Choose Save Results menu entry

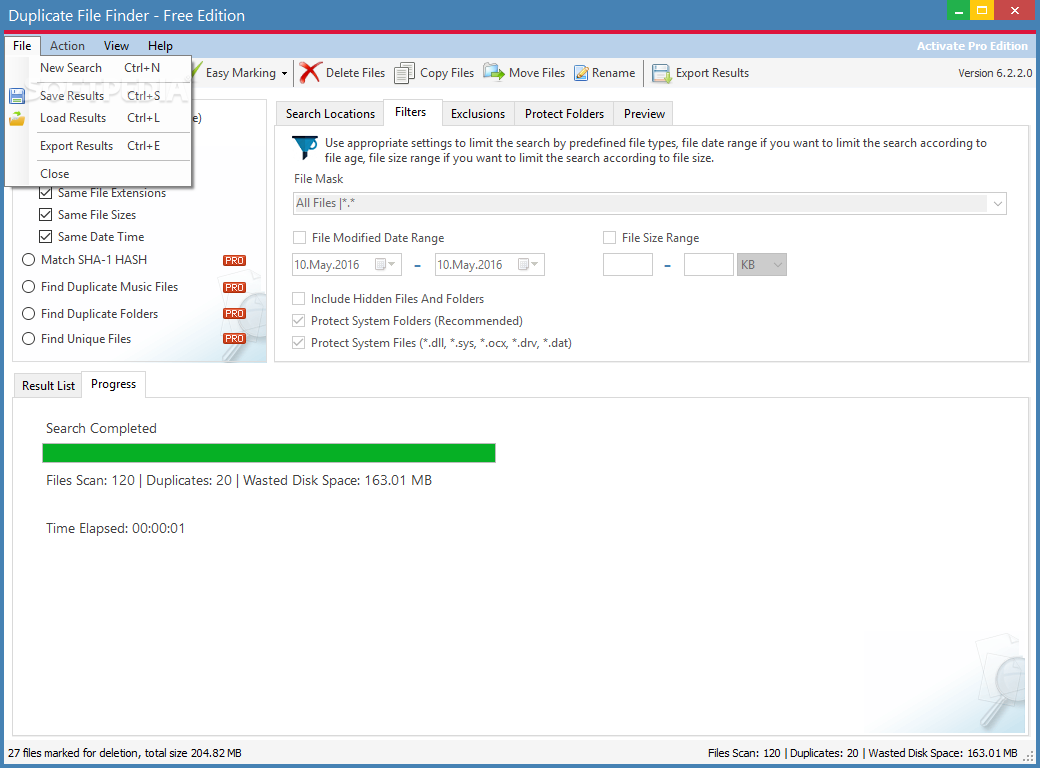(99, 96)
